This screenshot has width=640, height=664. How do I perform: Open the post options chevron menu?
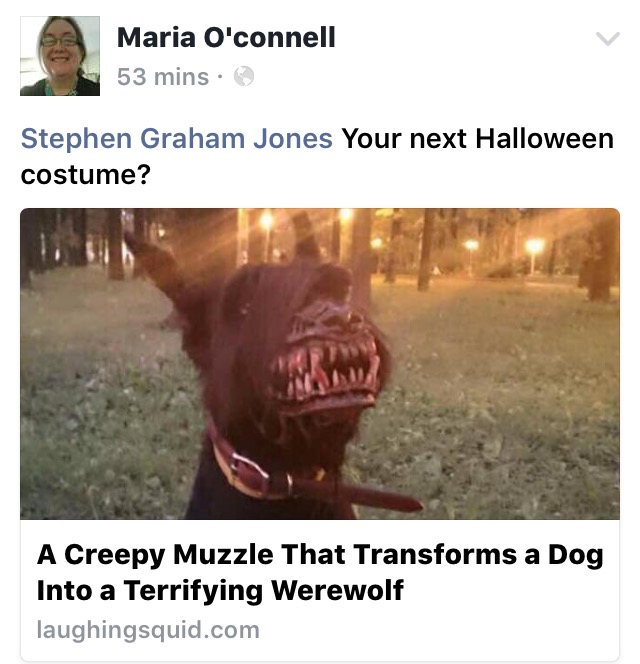(x=608, y=39)
